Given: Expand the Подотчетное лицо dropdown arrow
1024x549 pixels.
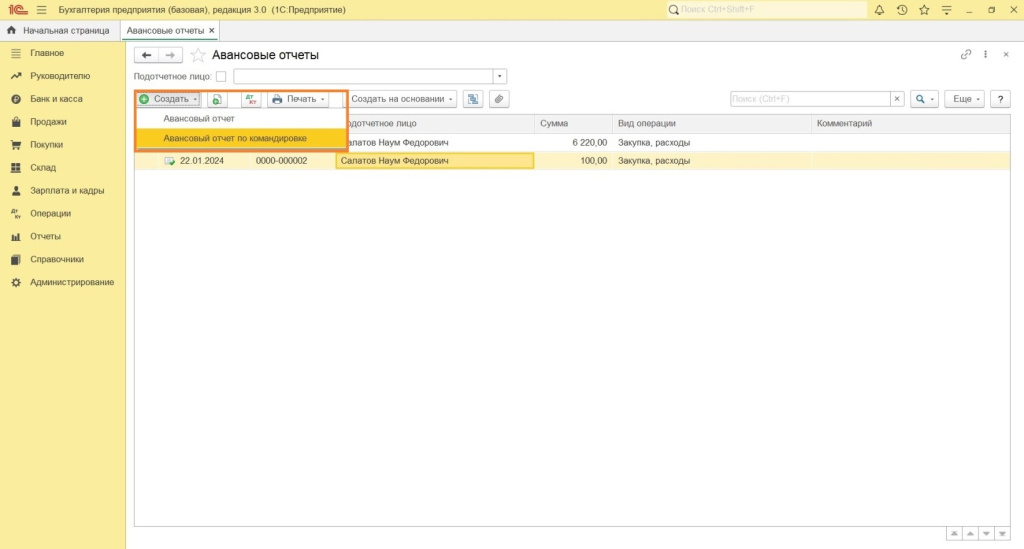Looking at the screenshot, I should tap(500, 76).
